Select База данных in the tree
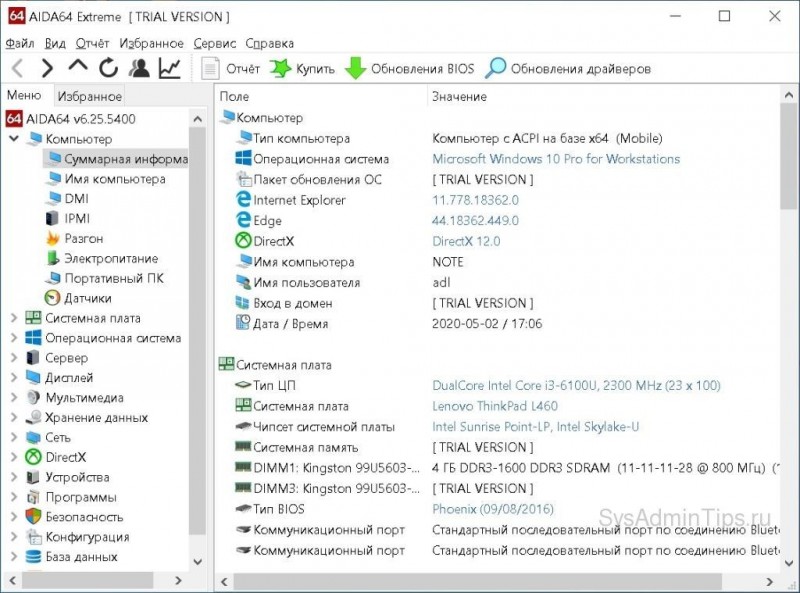The height and width of the screenshot is (593, 800). point(71,557)
